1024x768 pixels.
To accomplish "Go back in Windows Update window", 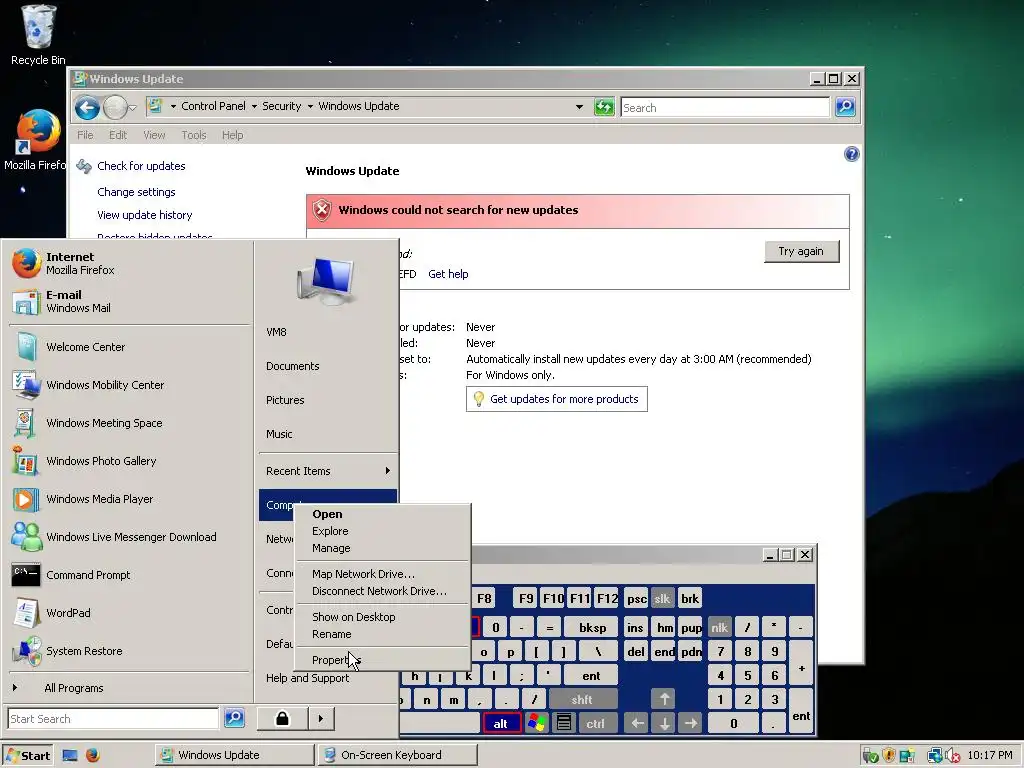I will [87, 107].
